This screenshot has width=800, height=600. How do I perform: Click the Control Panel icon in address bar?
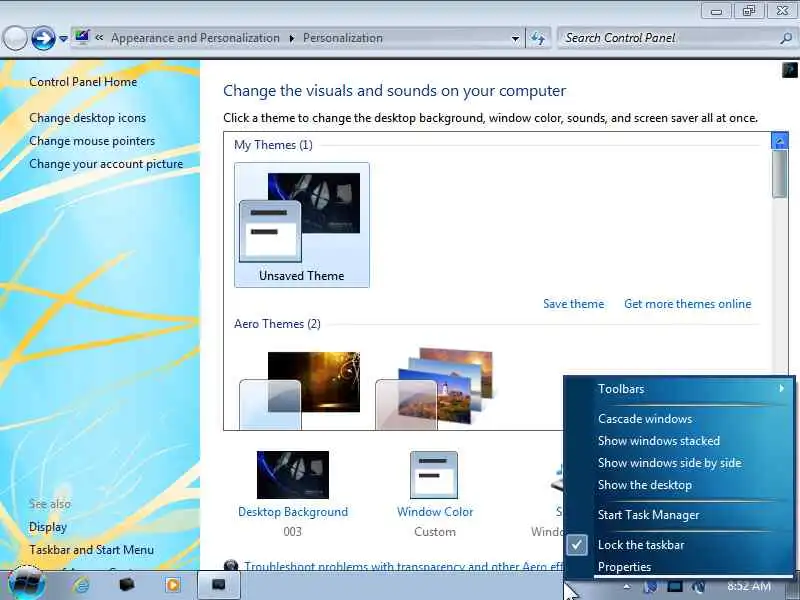coord(82,38)
